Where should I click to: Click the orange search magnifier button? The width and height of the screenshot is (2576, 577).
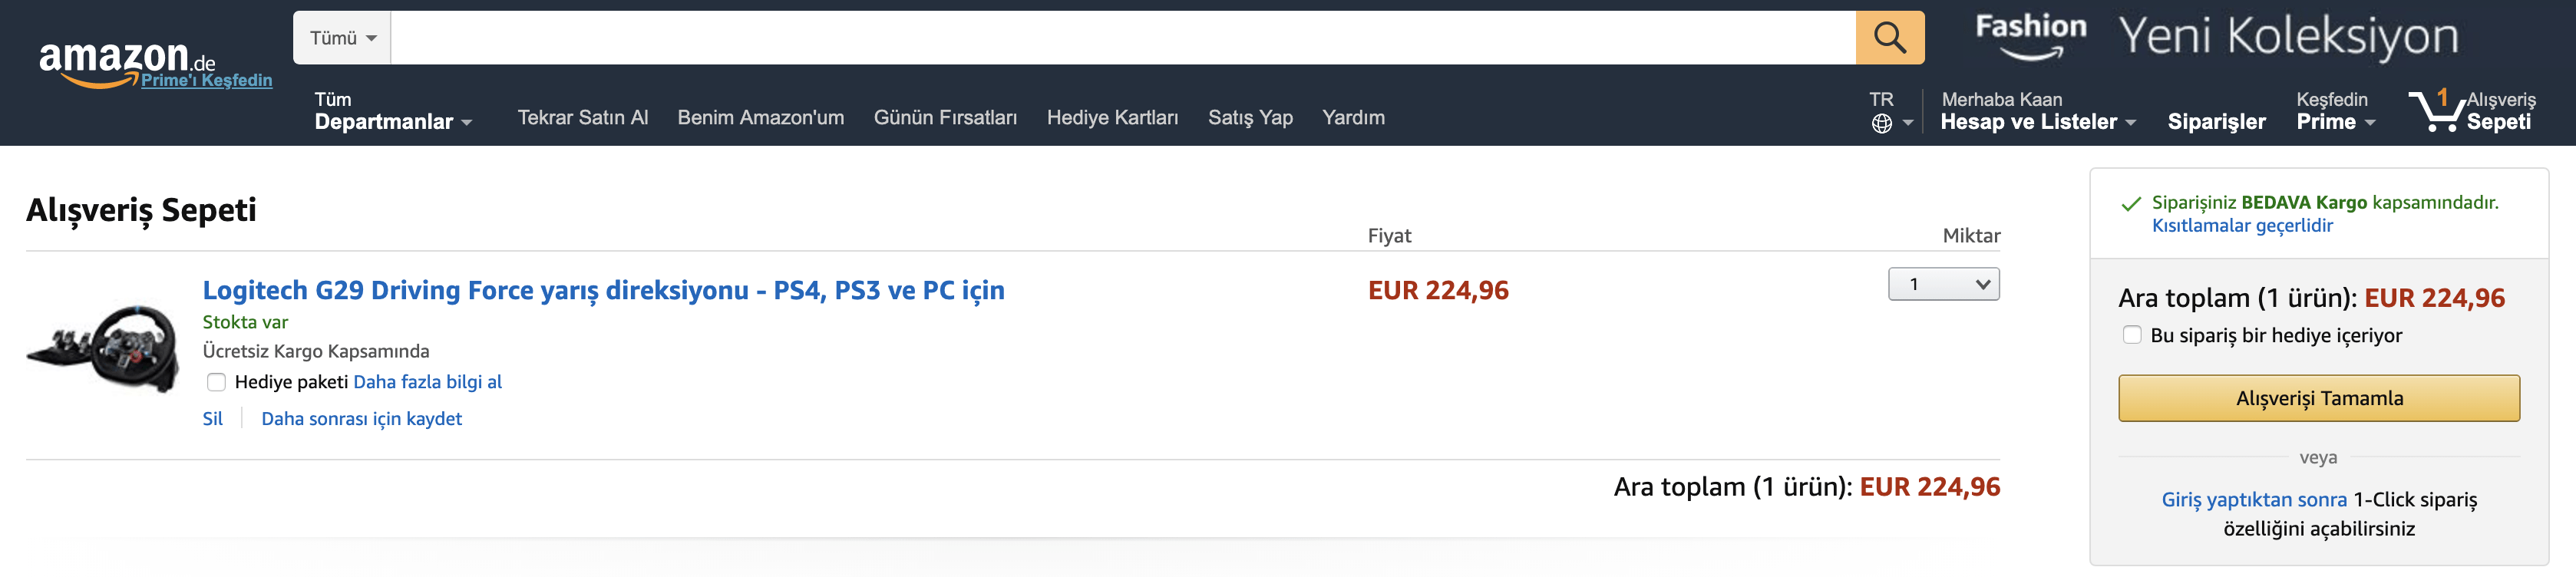[1888, 38]
